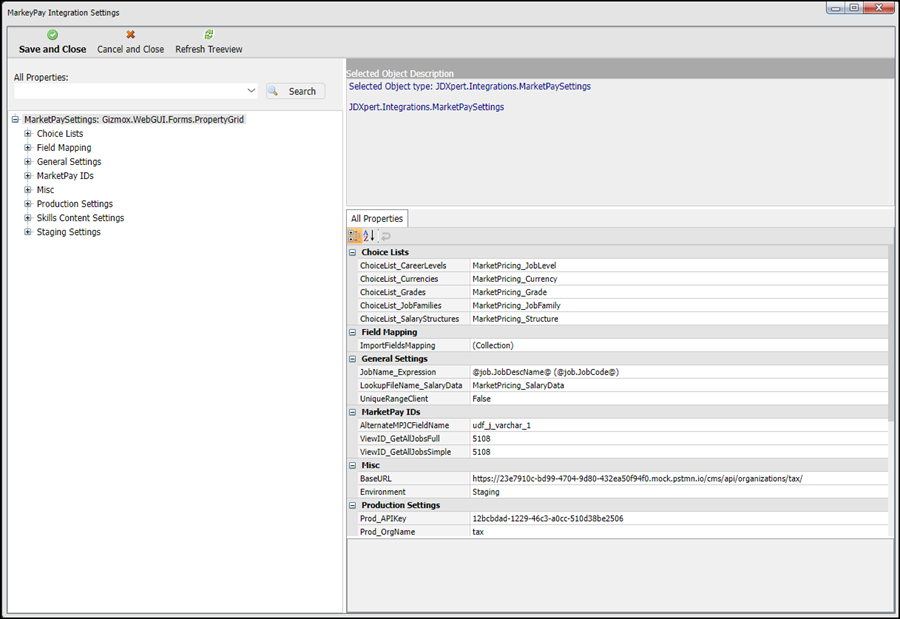Collapse the General Settings category in grid
The width and height of the screenshot is (900, 619).
(x=352, y=359)
